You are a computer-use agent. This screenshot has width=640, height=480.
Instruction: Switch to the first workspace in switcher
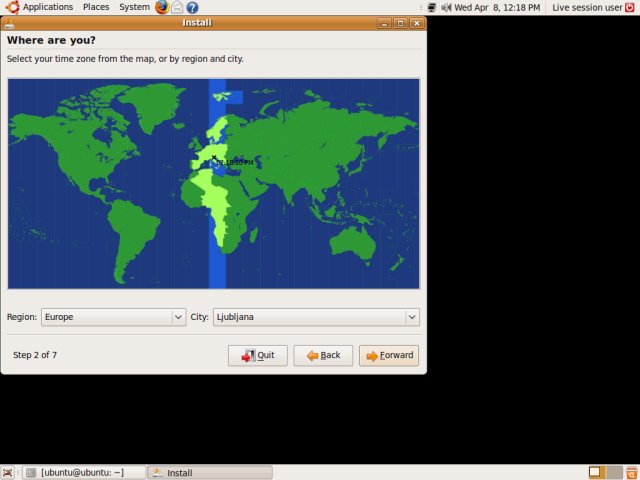coord(597,472)
